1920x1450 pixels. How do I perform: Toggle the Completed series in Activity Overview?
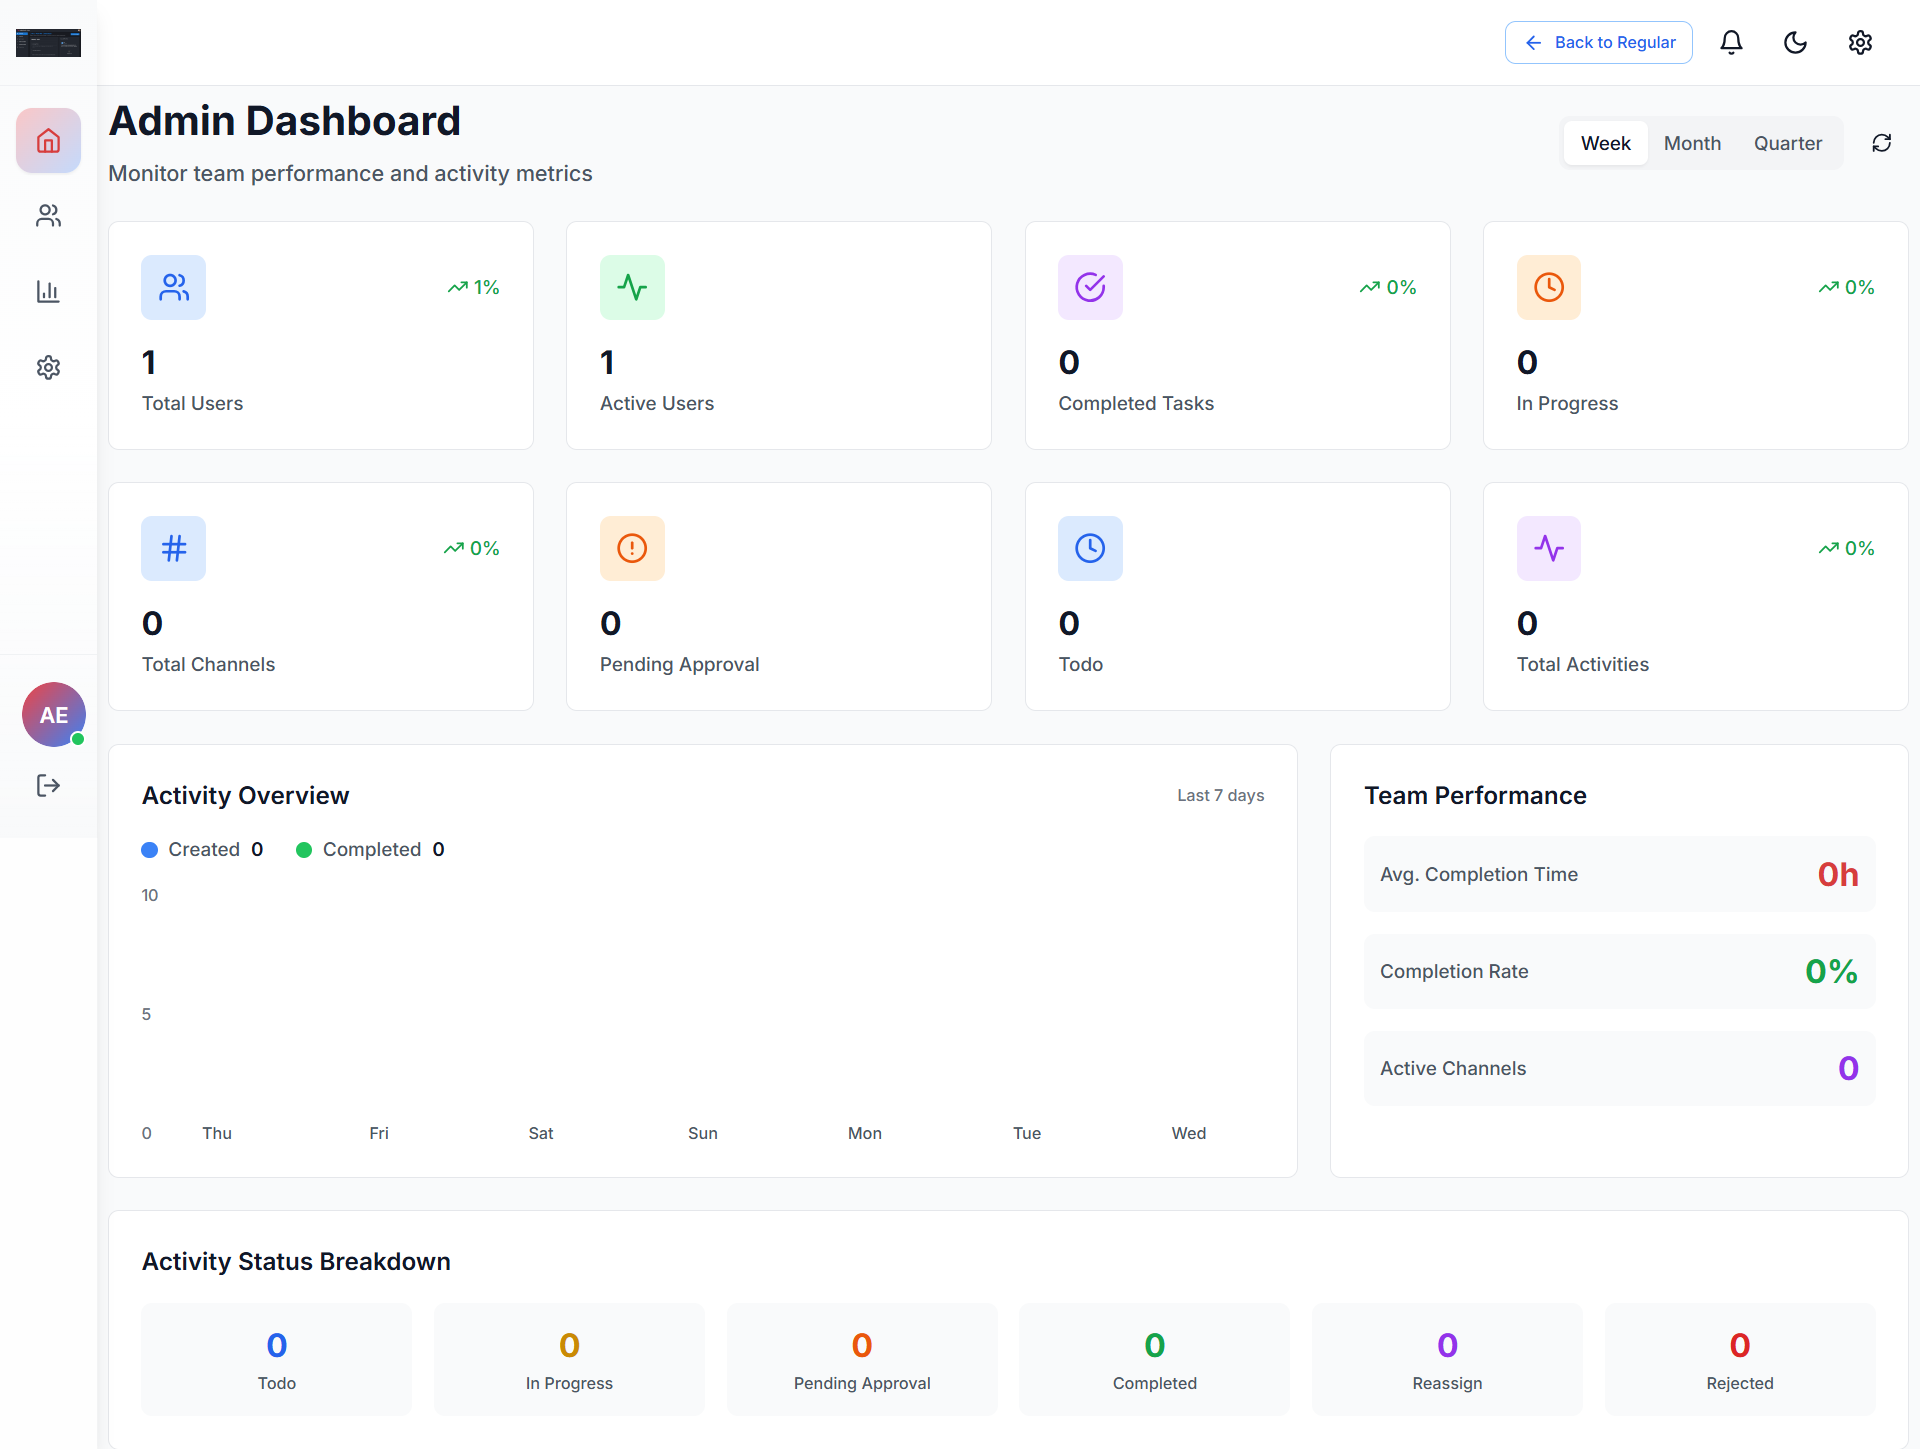point(371,849)
